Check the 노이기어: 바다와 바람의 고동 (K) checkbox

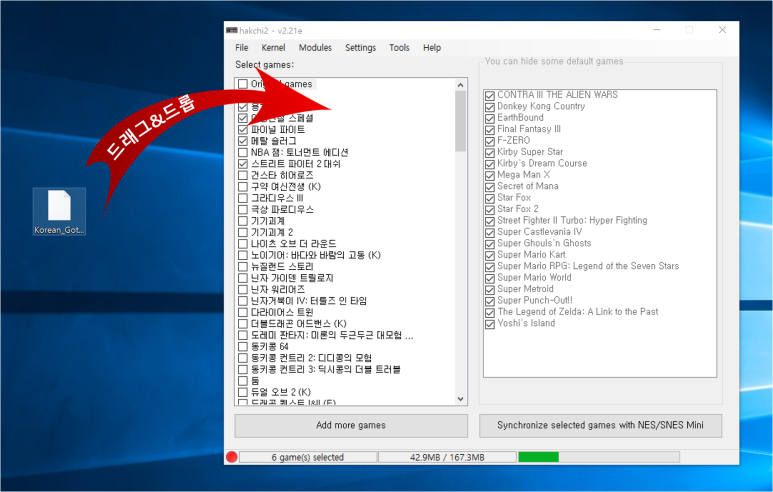(243, 255)
